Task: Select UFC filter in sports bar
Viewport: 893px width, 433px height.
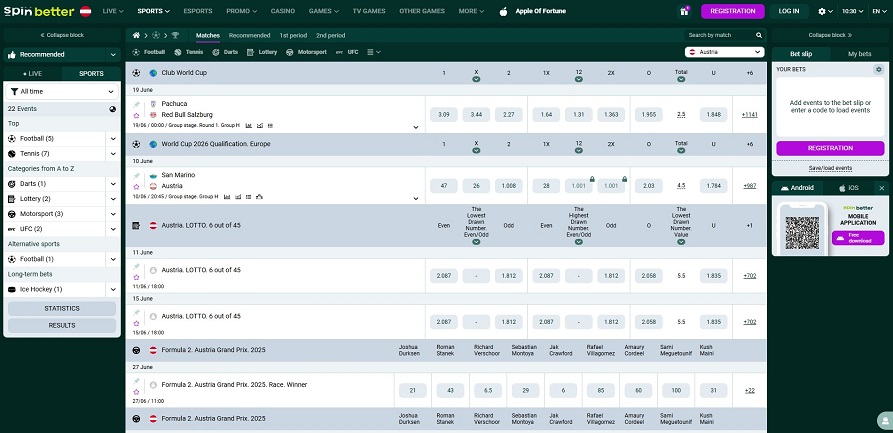Action: pyautogui.click(x=347, y=52)
